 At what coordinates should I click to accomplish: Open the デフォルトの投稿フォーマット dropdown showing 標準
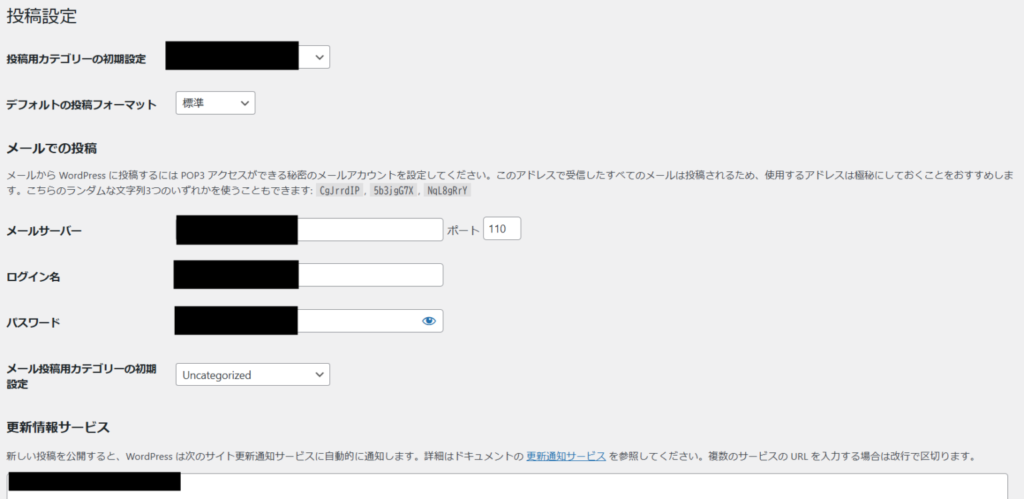(216, 103)
